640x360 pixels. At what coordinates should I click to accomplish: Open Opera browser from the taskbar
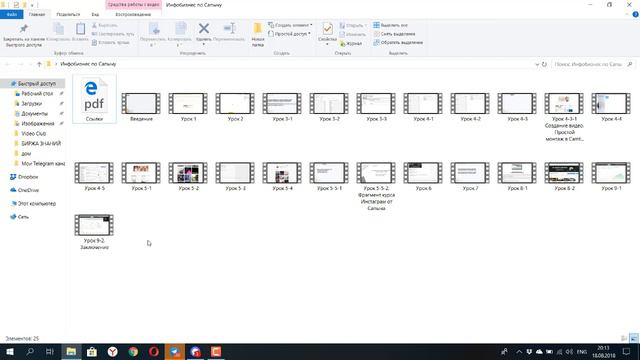tap(154, 351)
